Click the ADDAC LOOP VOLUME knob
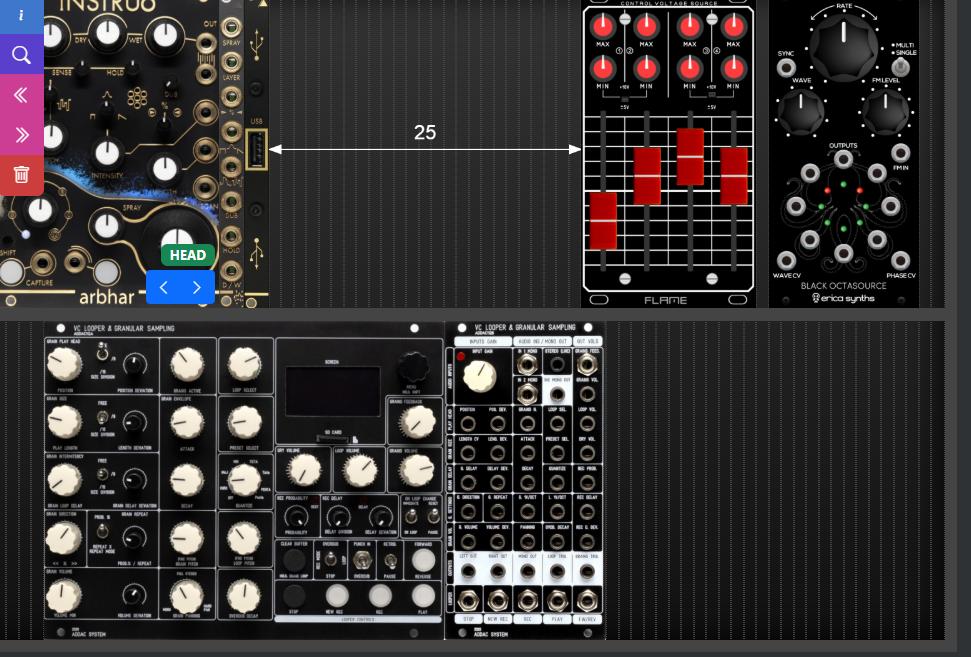Image resolution: width=971 pixels, height=657 pixels. [x=360, y=471]
